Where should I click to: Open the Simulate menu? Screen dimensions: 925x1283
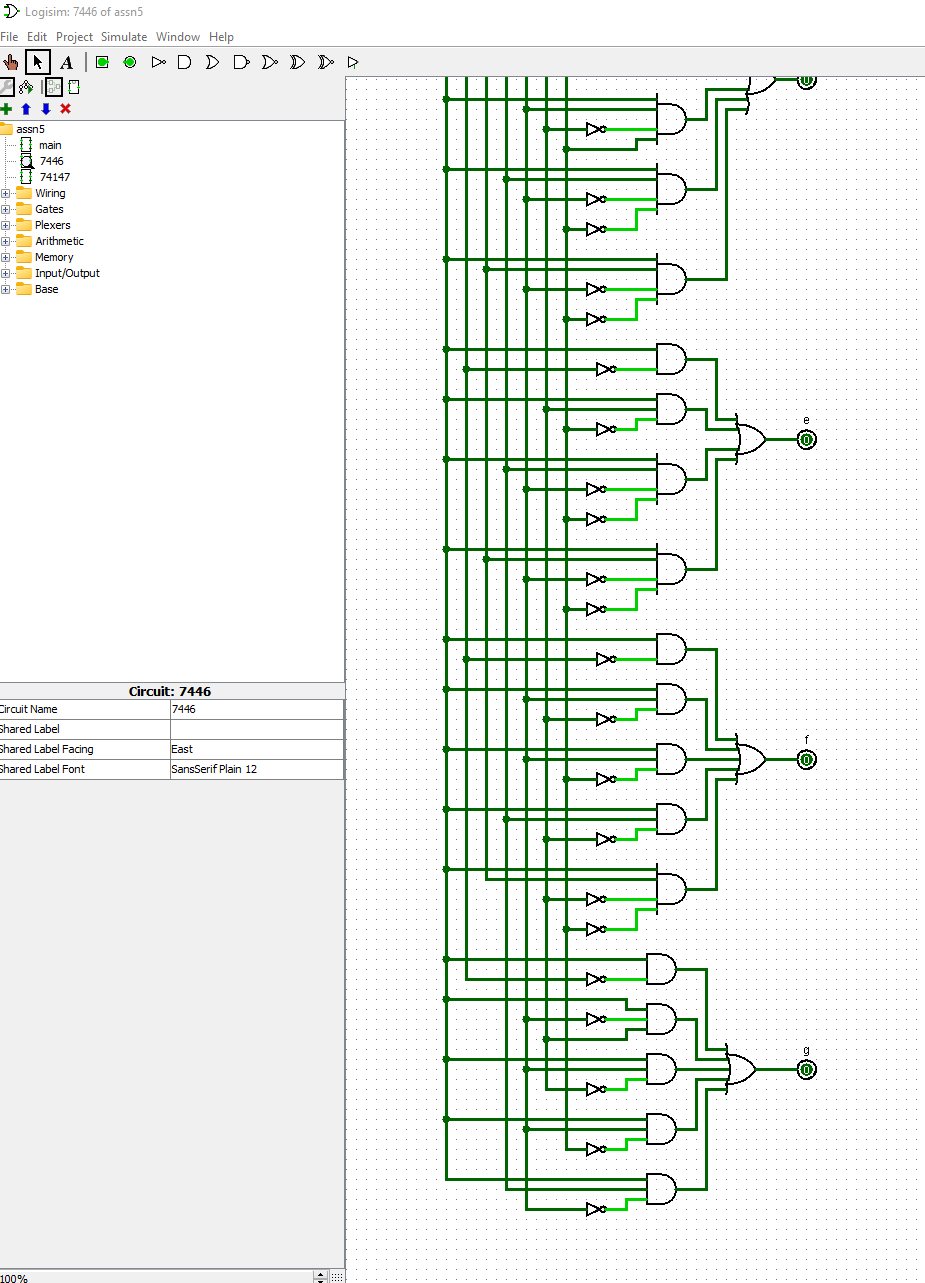[124, 37]
